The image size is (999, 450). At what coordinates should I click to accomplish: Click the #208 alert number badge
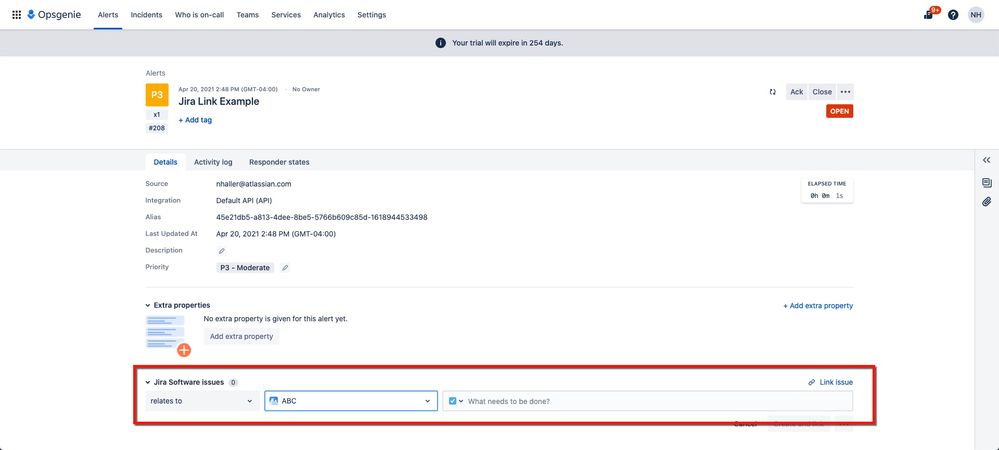(157, 128)
